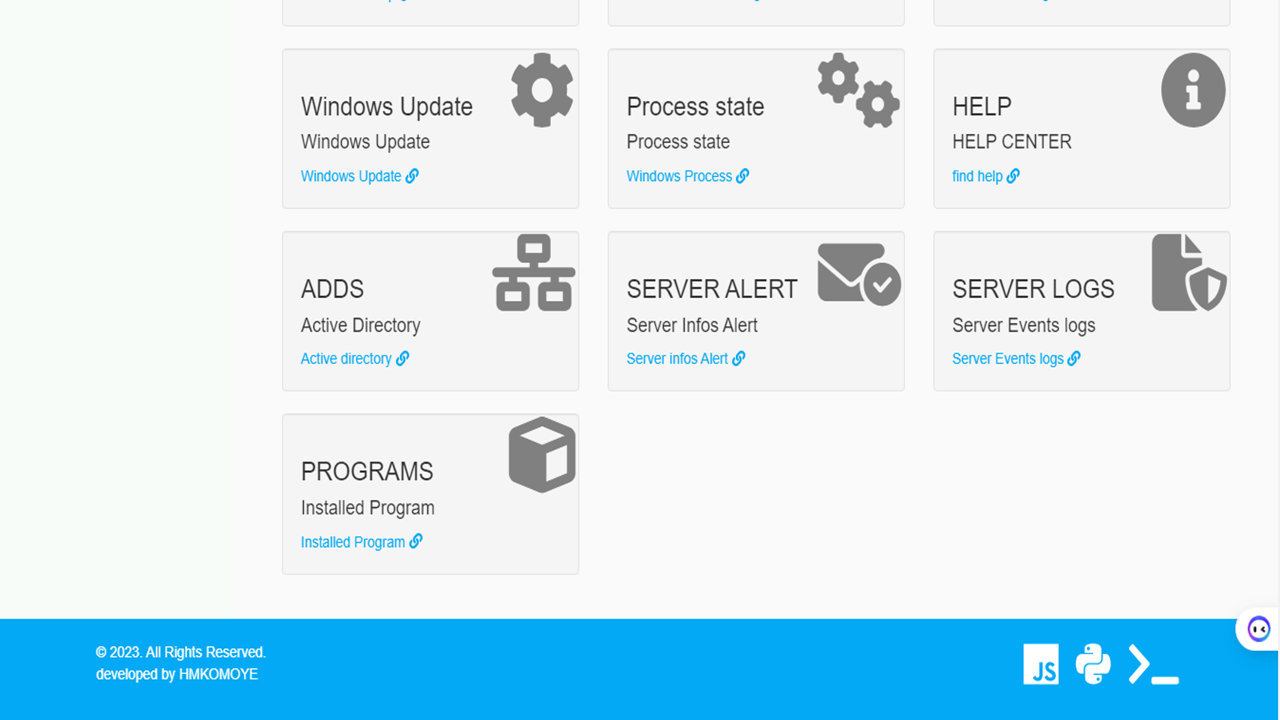
Task: Click the JavaScript logo in footer
Action: pos(1041,664)
